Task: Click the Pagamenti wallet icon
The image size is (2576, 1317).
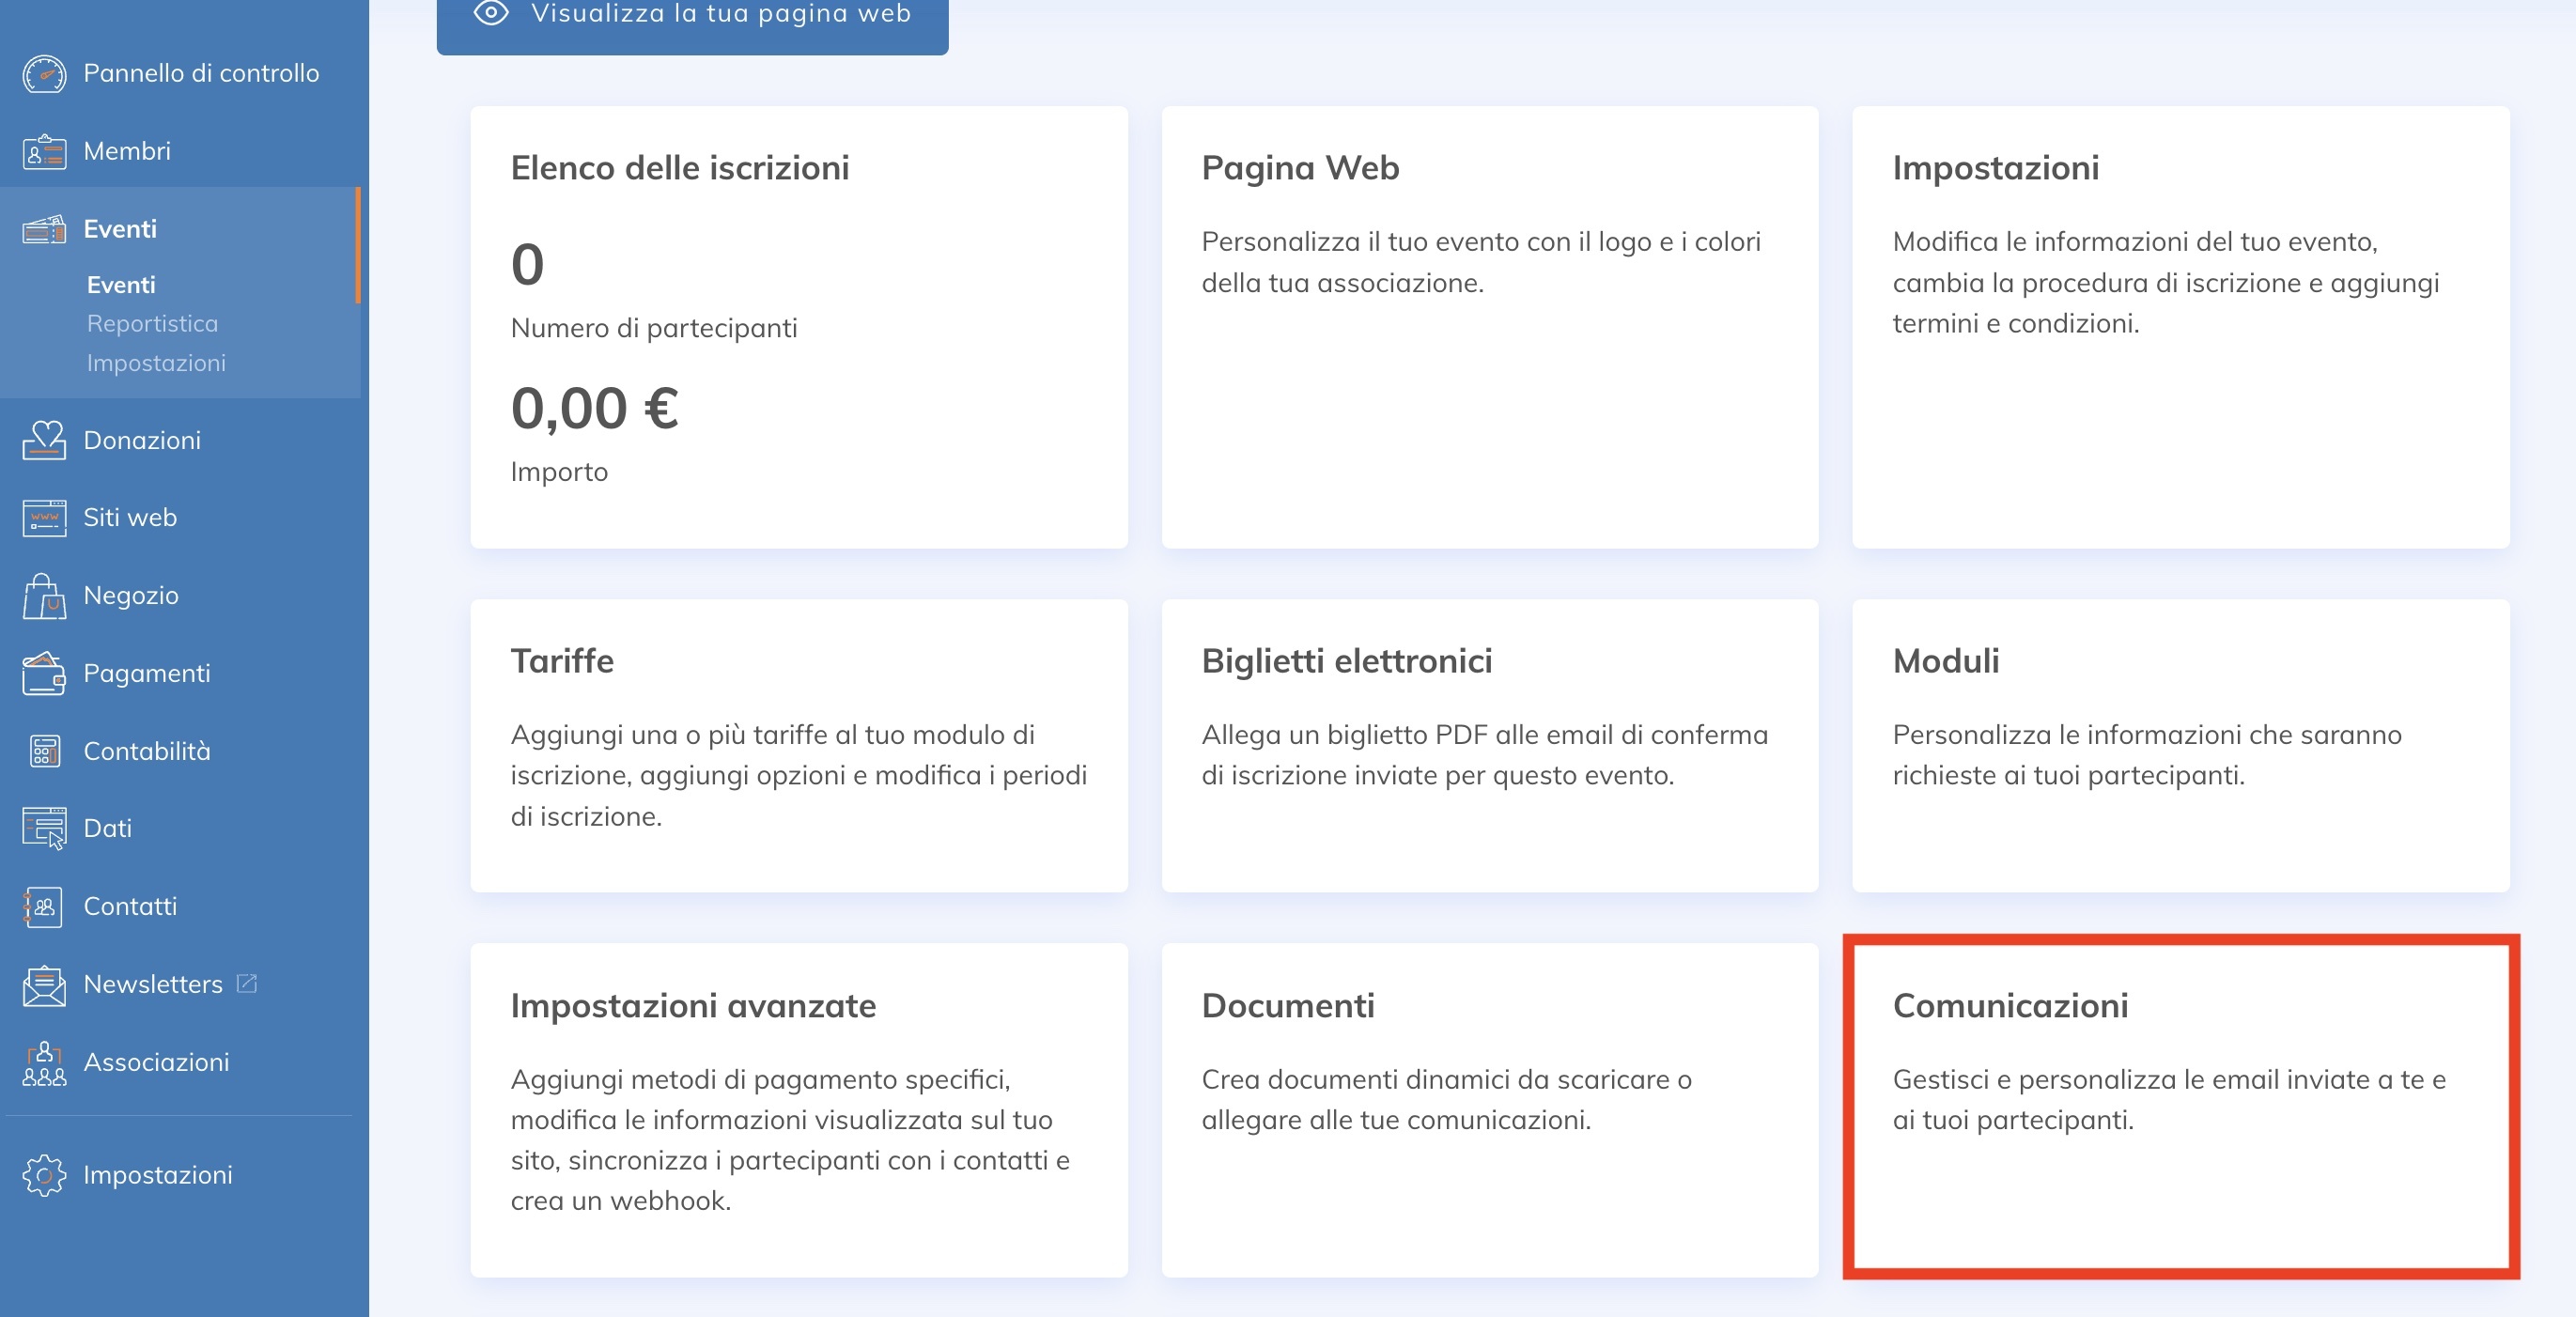Action: [44, 674]
